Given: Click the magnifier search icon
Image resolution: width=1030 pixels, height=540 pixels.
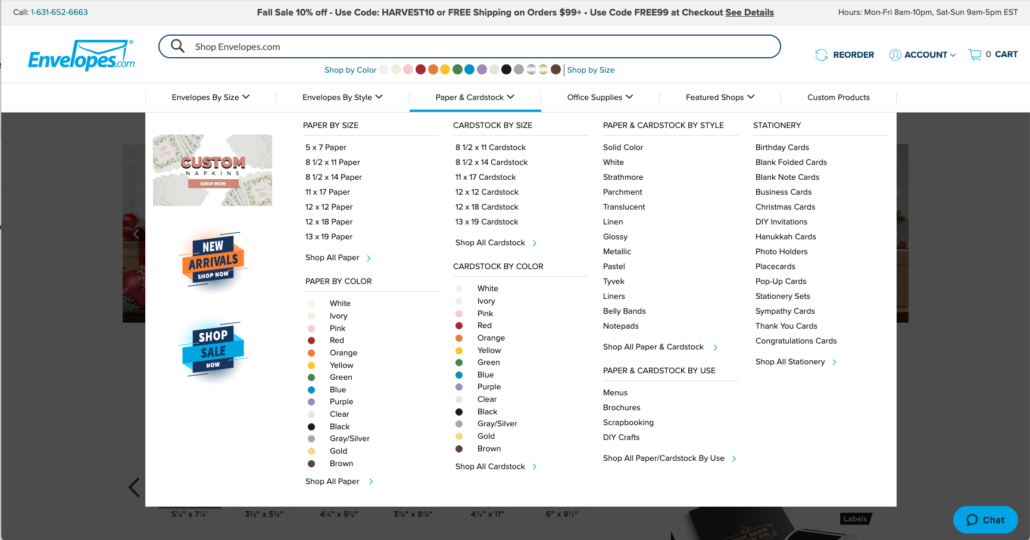Looking at the screenshot, I should 177,46.
